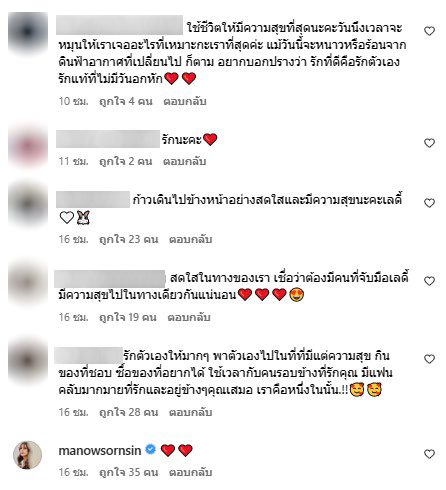The height and width of the screenshot is (490, 446).
Task: Reply to the comment with 19 likes
Action: coord(189,317)
